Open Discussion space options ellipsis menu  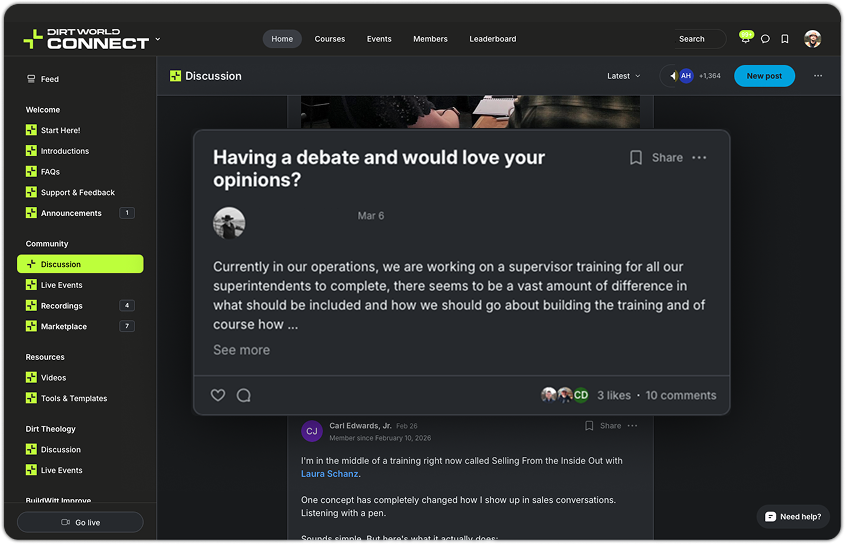coord(818,75)
